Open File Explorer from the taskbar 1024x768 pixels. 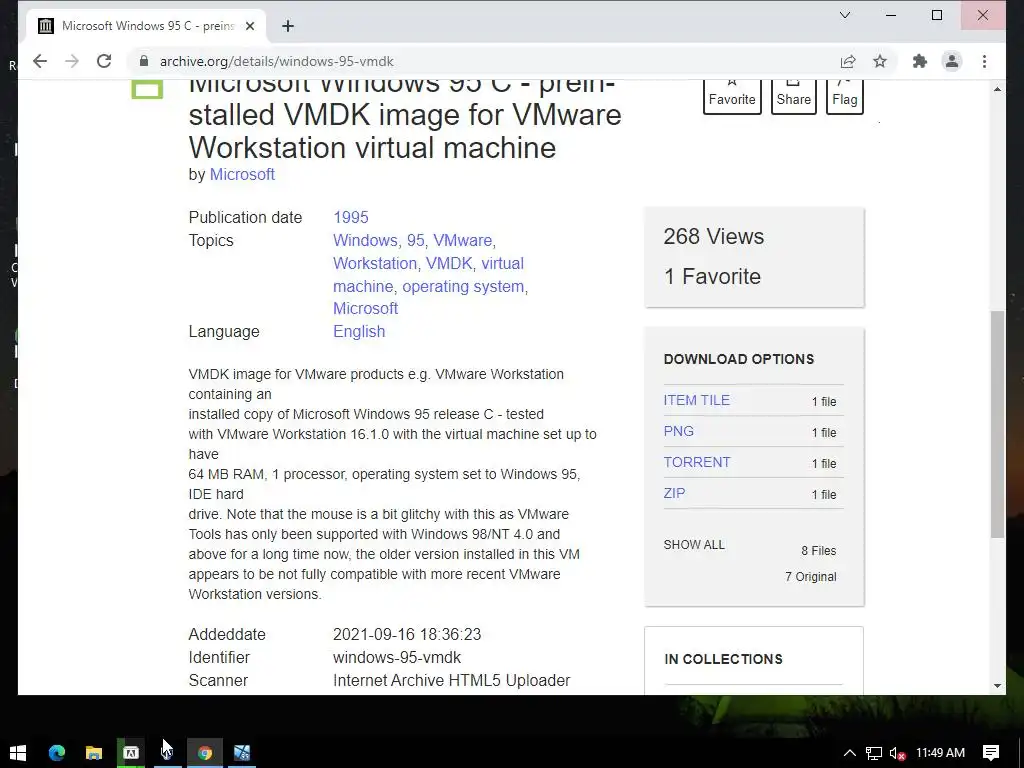94,753
